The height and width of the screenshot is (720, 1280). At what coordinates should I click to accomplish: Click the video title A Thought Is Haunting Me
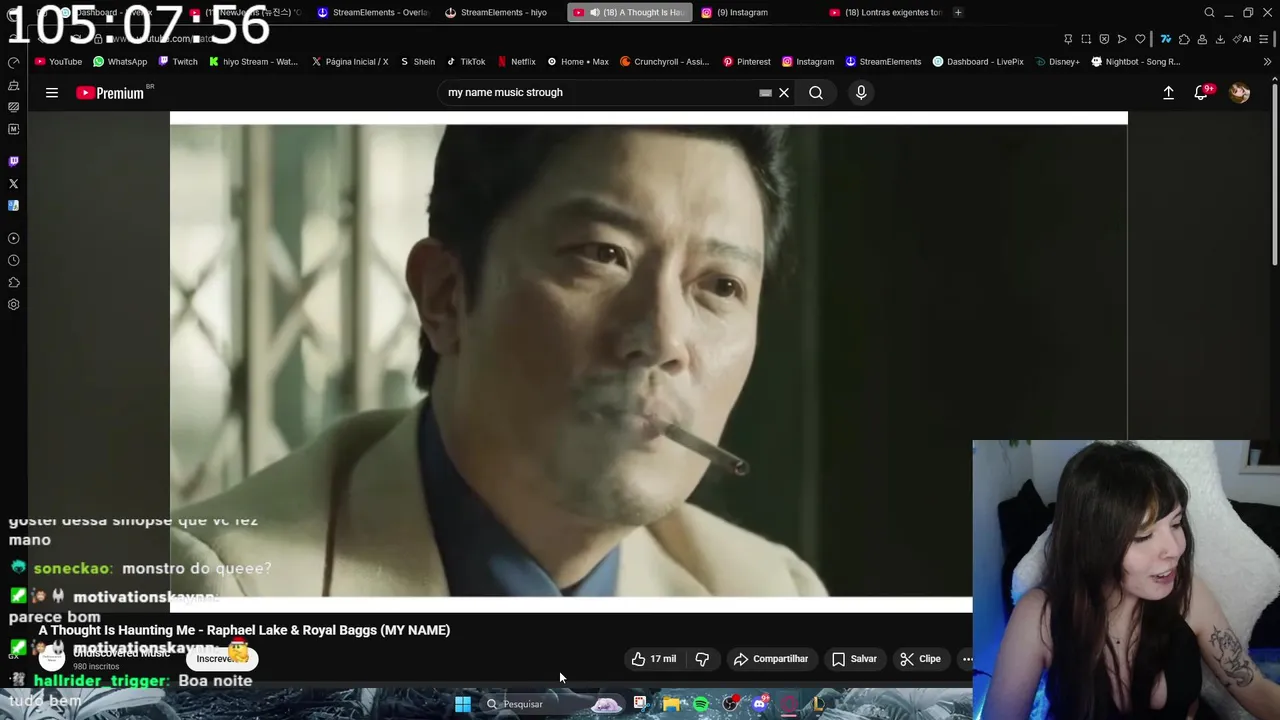click(x=244, y=630)
